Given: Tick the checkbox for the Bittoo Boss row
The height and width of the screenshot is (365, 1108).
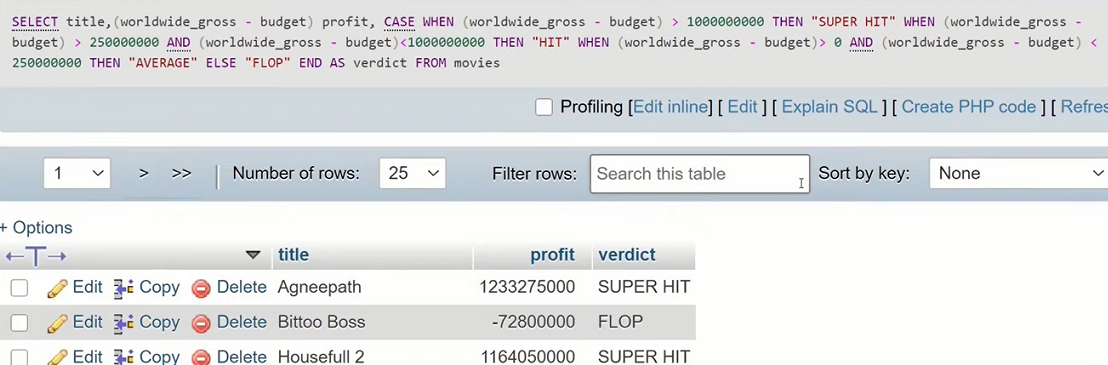Looking at the screenshot, I should coord(19,323).
